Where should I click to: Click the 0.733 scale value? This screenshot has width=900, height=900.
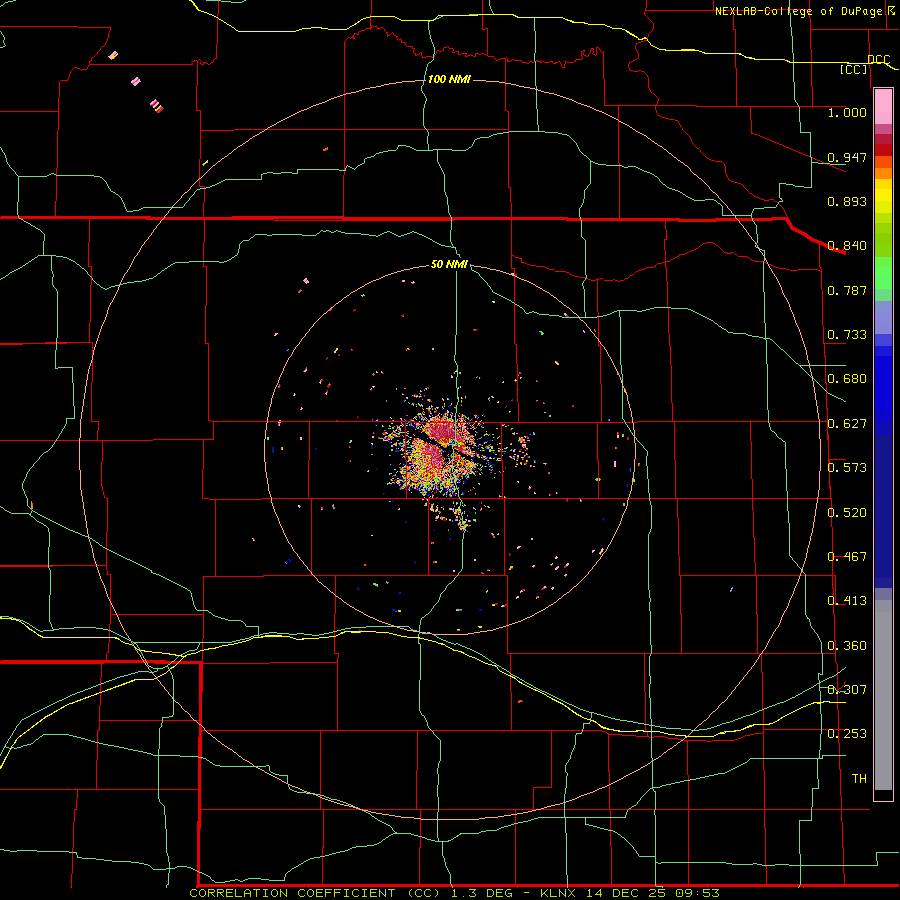coord(847,335)
